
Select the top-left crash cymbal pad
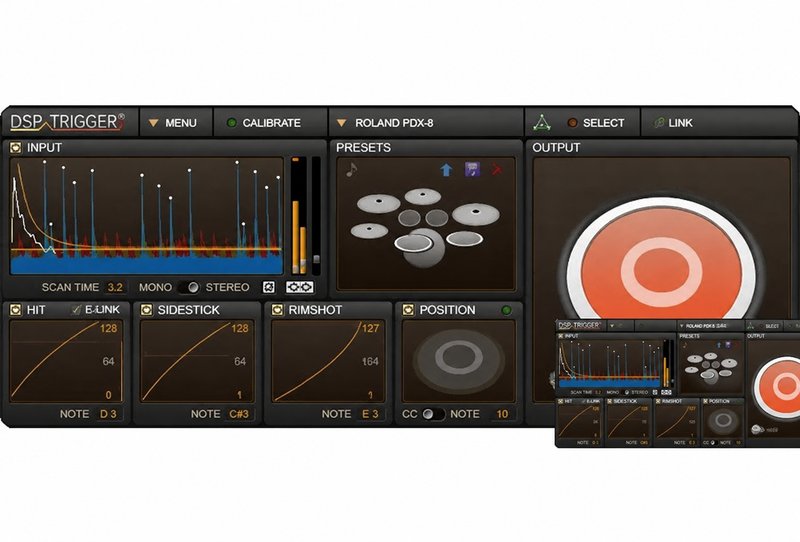(x=379, y=204)
